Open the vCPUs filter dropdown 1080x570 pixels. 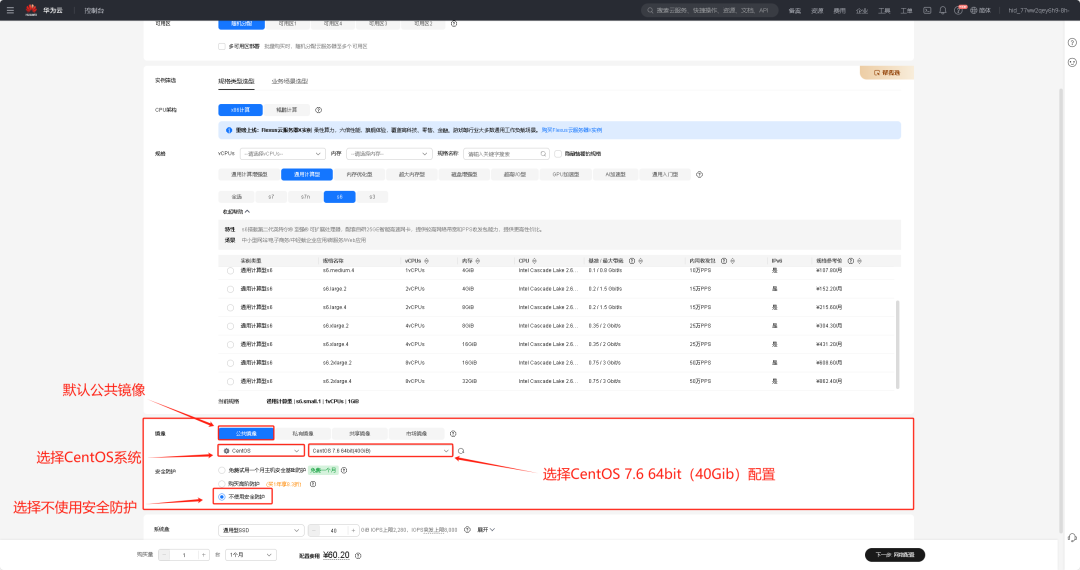[x=282, y=154]
